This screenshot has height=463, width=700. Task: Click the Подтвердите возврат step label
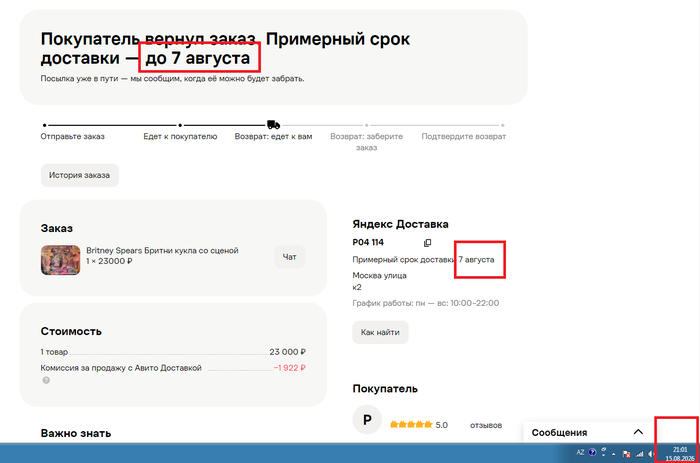coord(463,137)
